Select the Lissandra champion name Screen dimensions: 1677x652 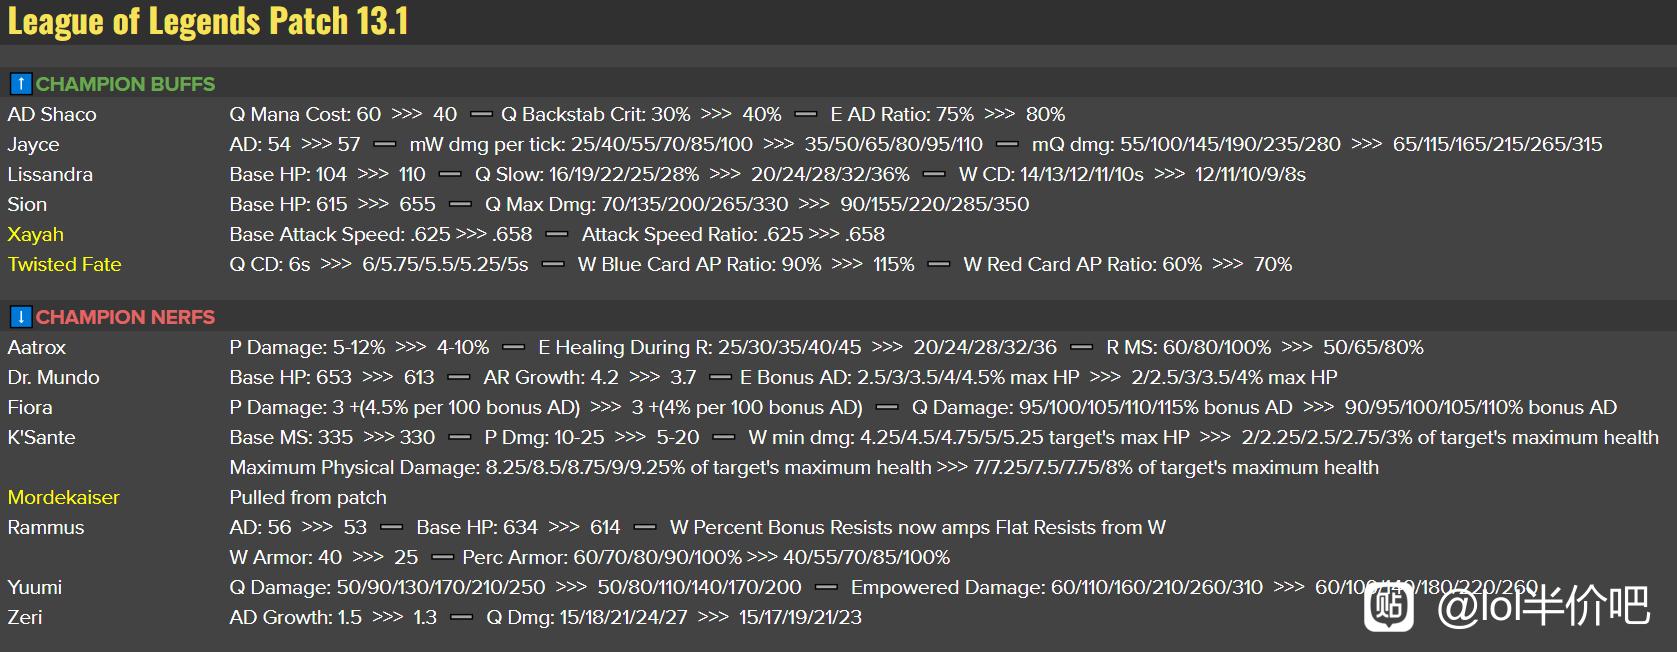(50, 174)
